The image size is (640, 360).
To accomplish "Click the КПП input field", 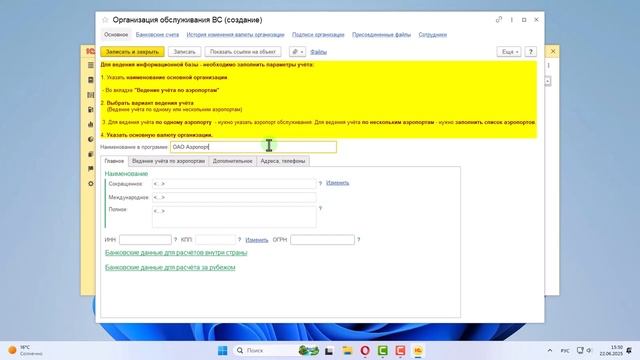I will click(x=215, y=240).
